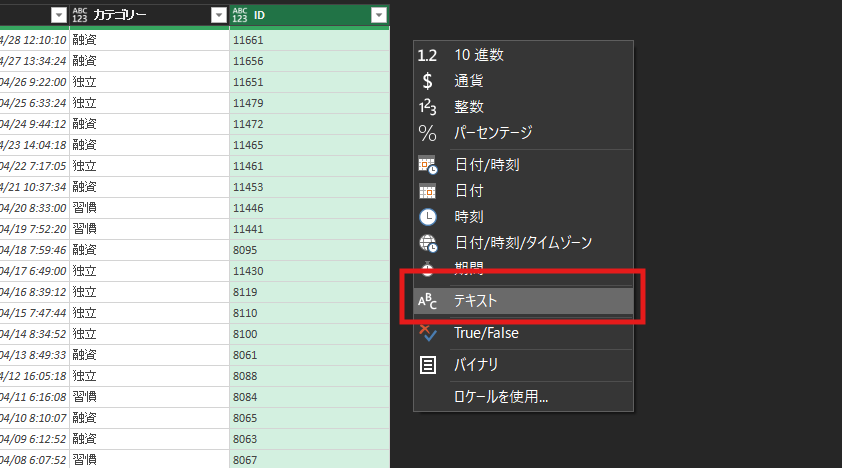Click the 日付 calendar icon
Viewport: 842px width, 468px height.
(427, 190)
